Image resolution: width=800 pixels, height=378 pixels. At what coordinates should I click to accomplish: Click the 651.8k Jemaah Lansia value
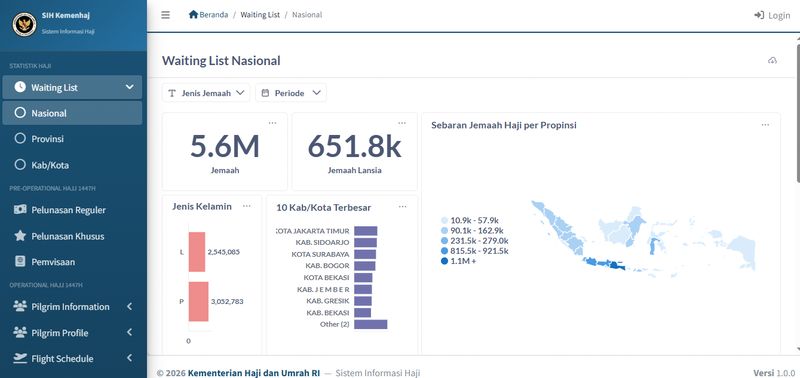tap(355, 146)
